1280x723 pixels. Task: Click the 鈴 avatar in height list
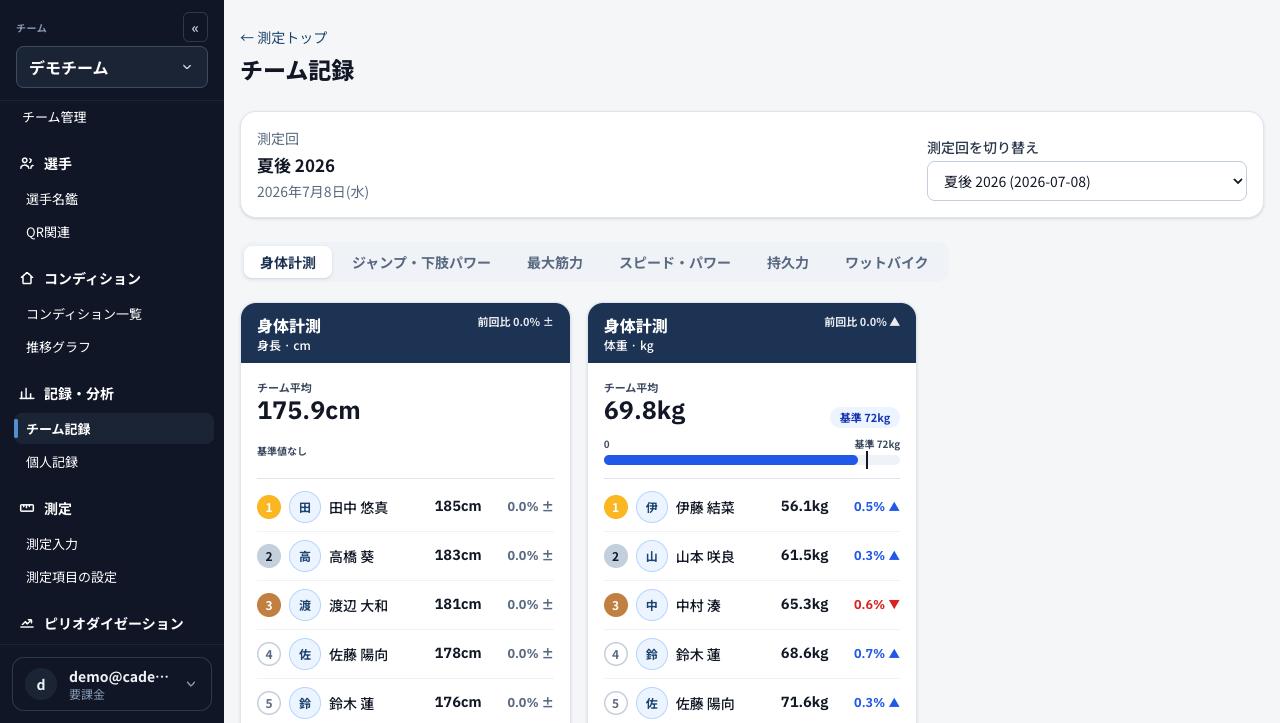305,703
